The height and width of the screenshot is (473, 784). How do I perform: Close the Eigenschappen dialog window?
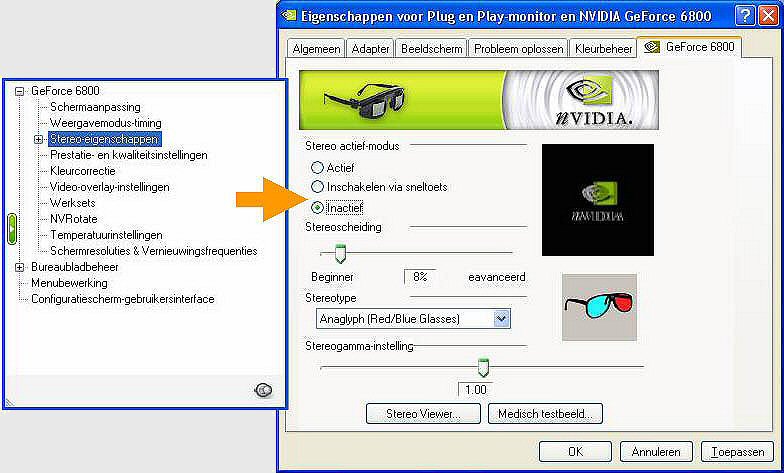768,16
